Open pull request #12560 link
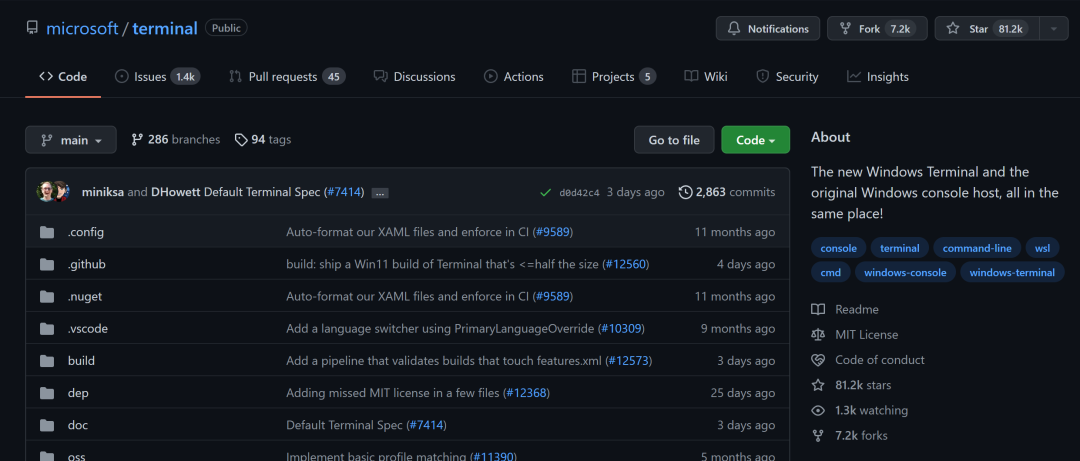The width and height of the screenshot is (1080, 461). (625, 264)
